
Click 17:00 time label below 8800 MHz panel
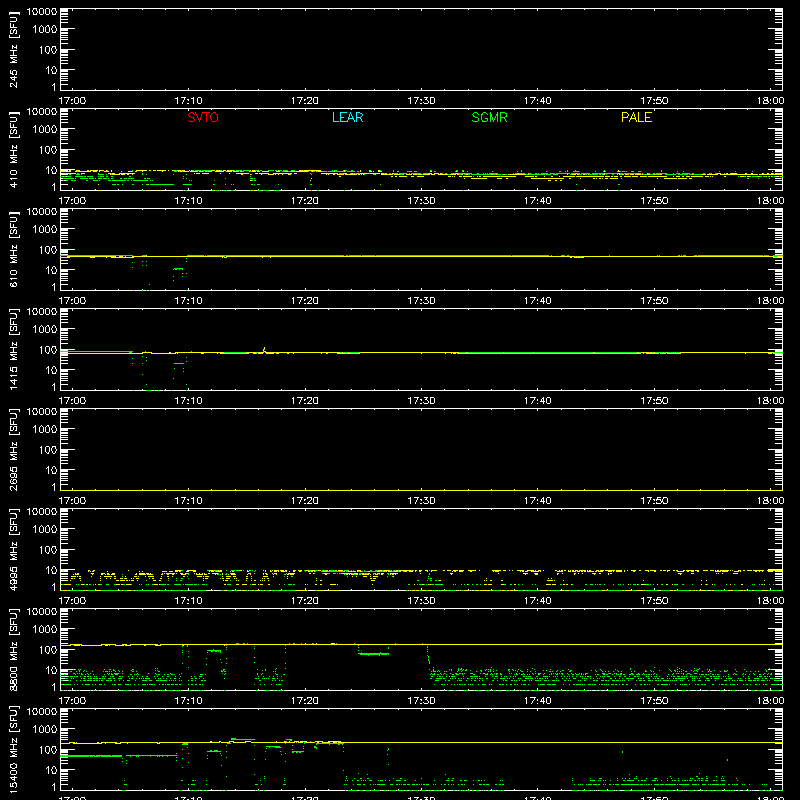pyautogui.click(x=72, y=701)
